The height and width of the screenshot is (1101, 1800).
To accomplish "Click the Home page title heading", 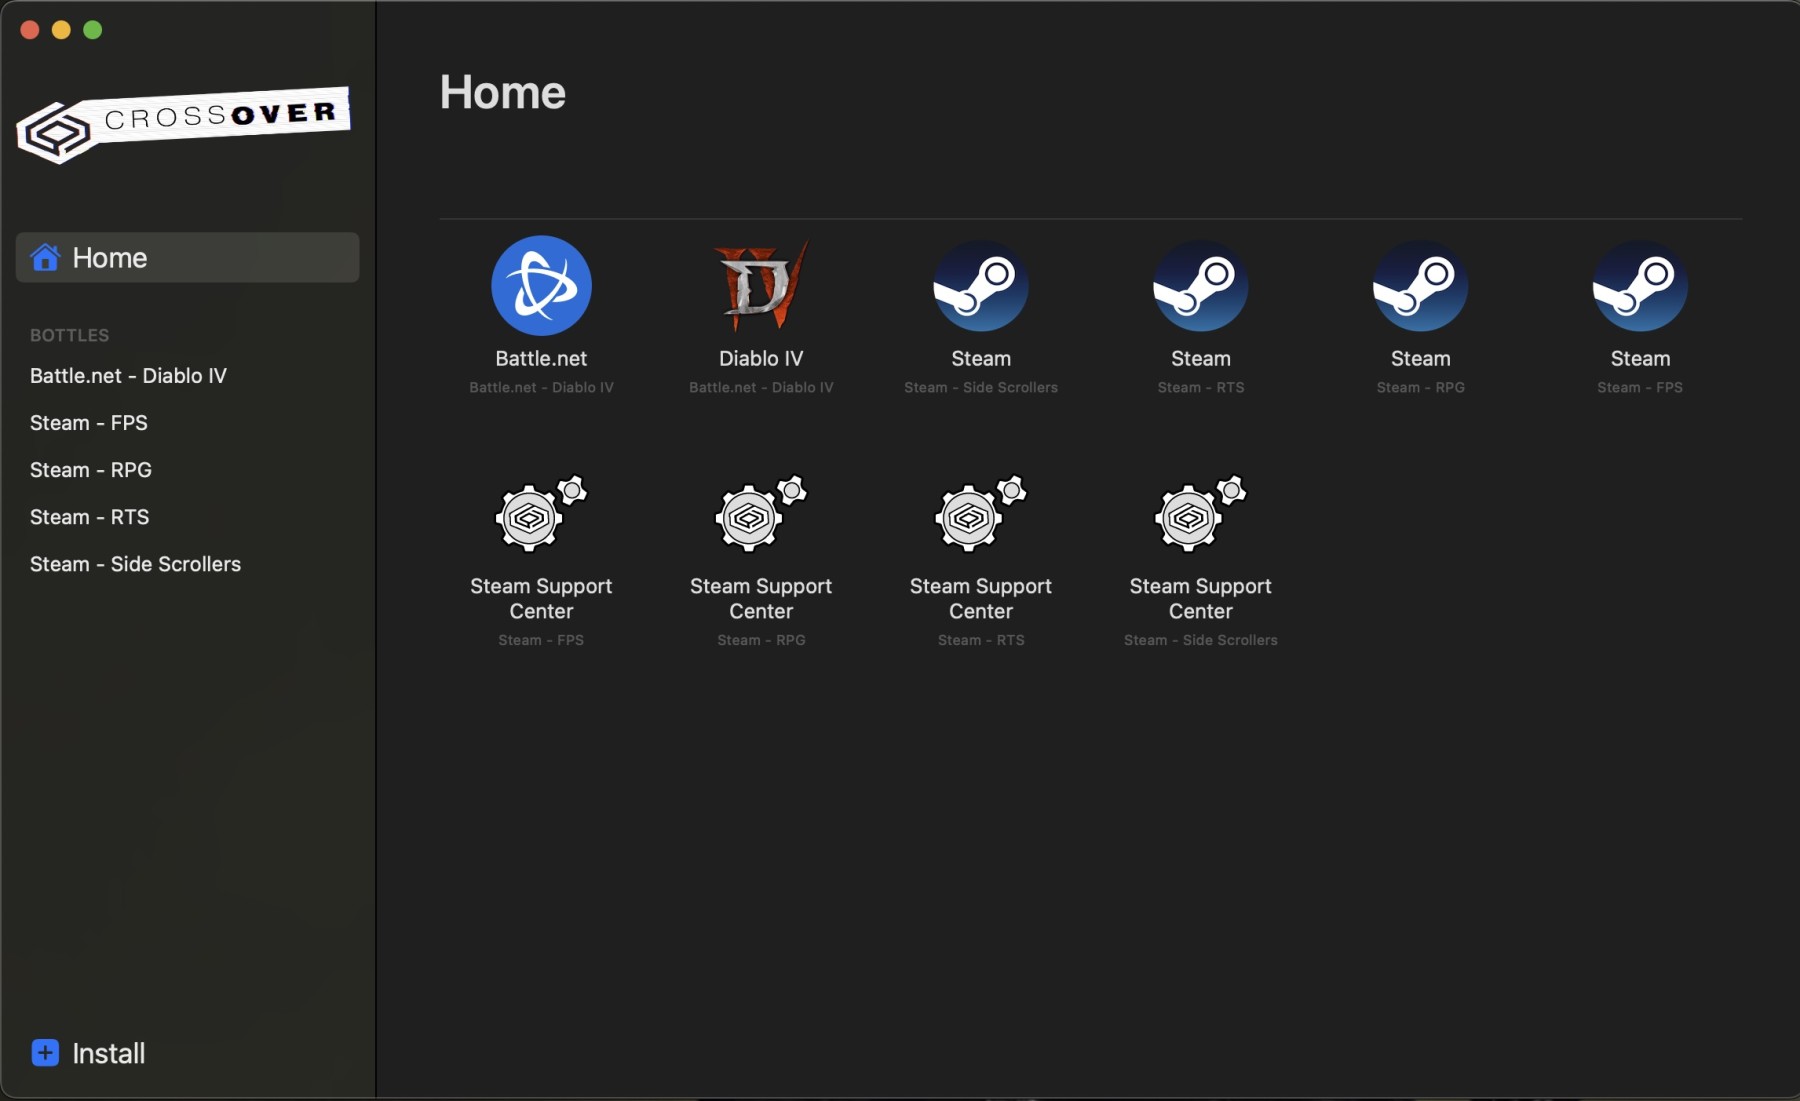I will tap(503, 92).
